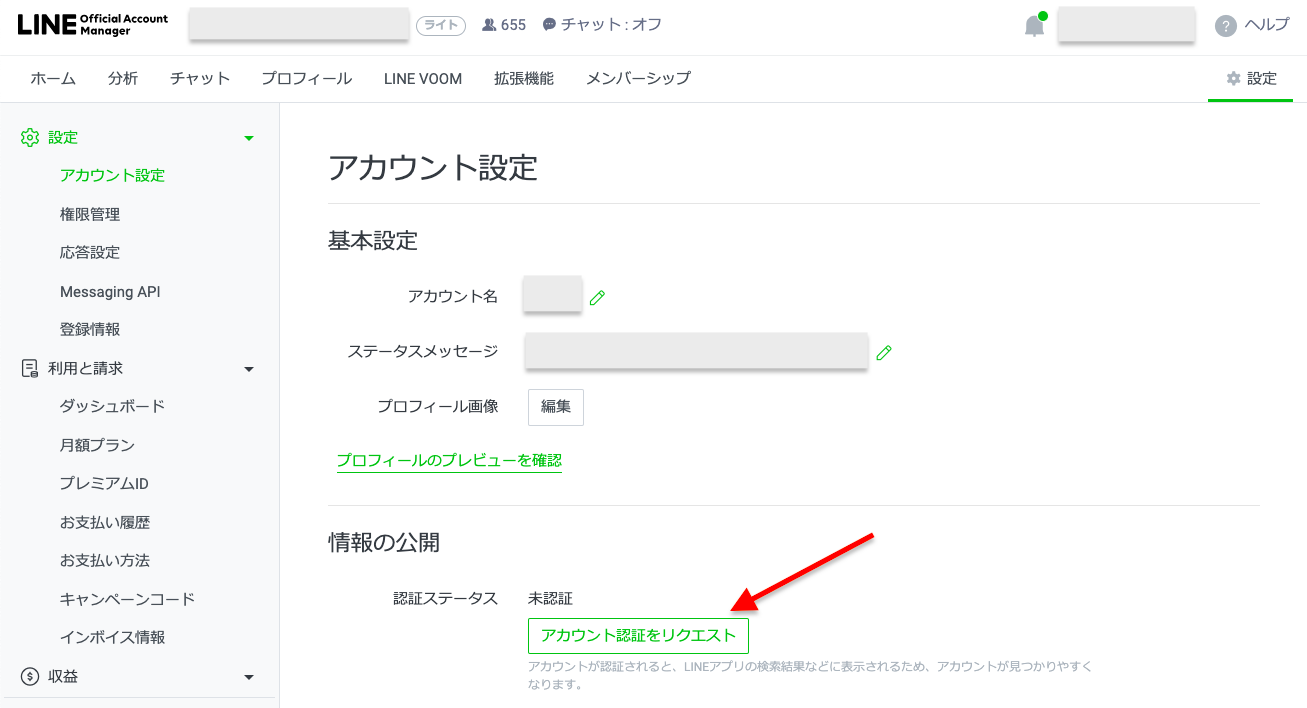Open the 分析 tab
The width and height of the screenshot is (1307, 708).
(x=123, y=79)
